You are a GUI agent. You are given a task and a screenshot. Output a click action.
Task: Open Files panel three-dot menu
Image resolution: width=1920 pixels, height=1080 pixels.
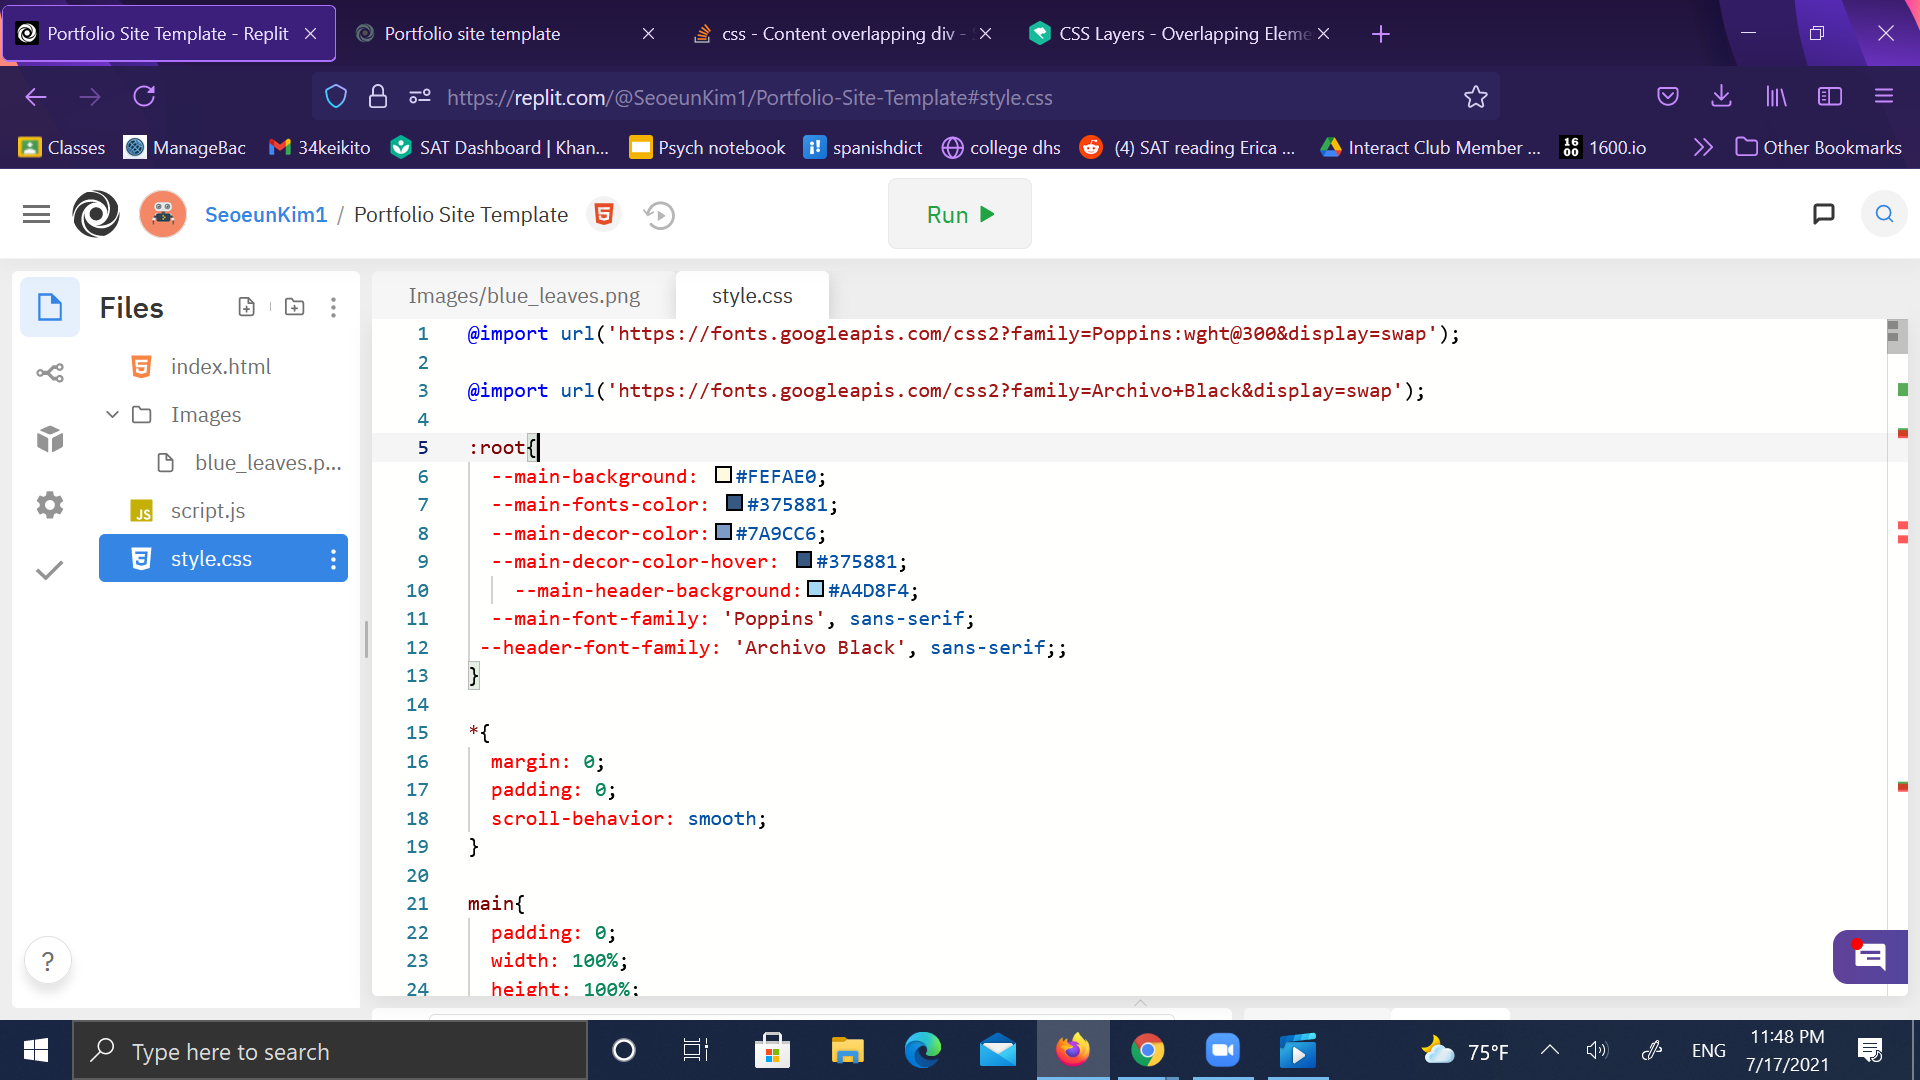tap(333, 307)
